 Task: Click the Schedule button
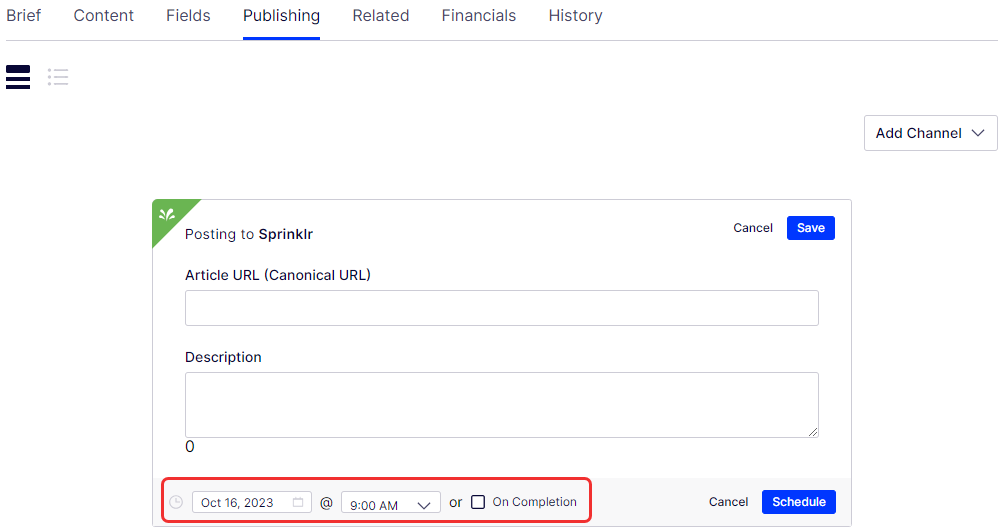798,502
